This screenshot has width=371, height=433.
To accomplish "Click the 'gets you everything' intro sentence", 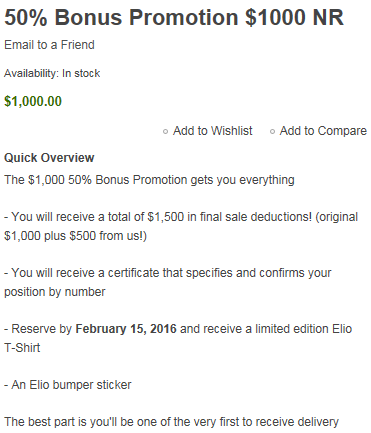I will pyautogui.click(x=149, y=180).
